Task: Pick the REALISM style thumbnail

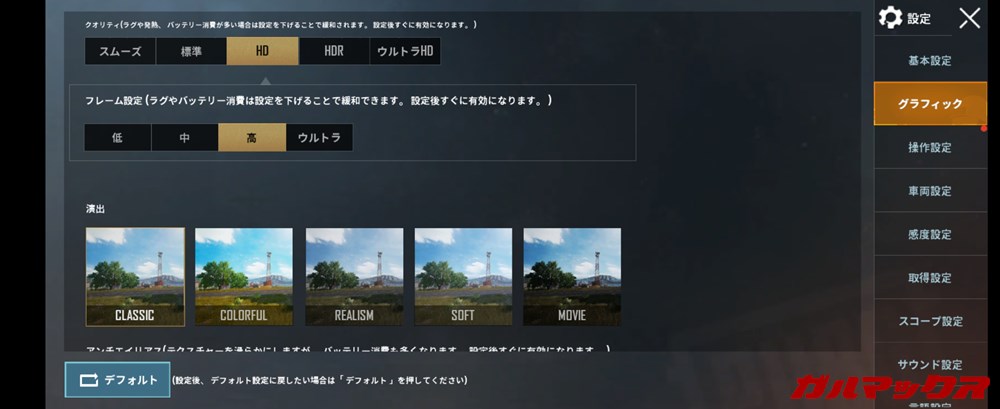Action: click(x=354, y=277)
